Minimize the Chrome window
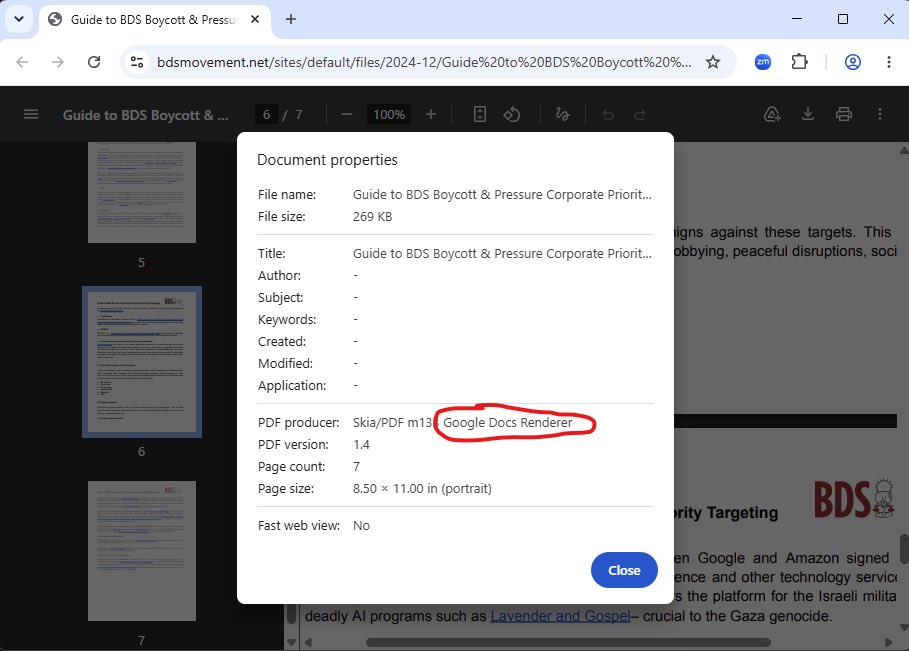This screenshot has width=909, height=651. click(797, 19)
